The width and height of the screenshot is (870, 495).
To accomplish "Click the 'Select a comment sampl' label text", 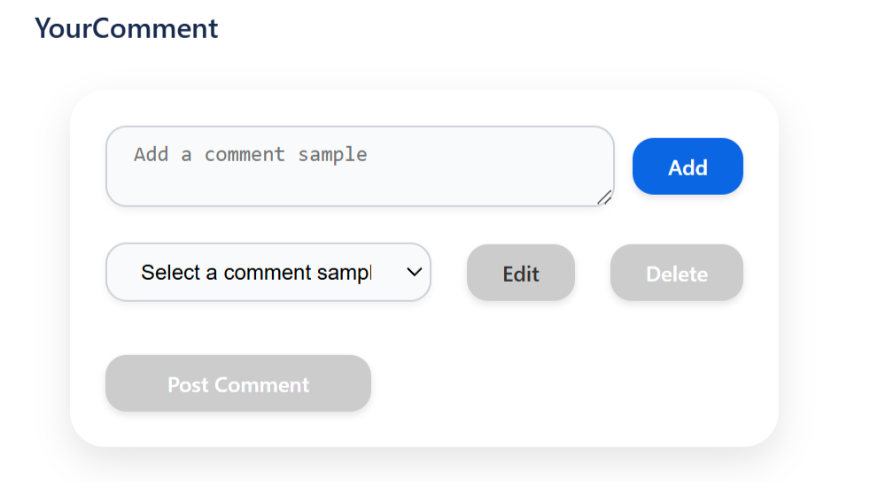I will (256, 273).
